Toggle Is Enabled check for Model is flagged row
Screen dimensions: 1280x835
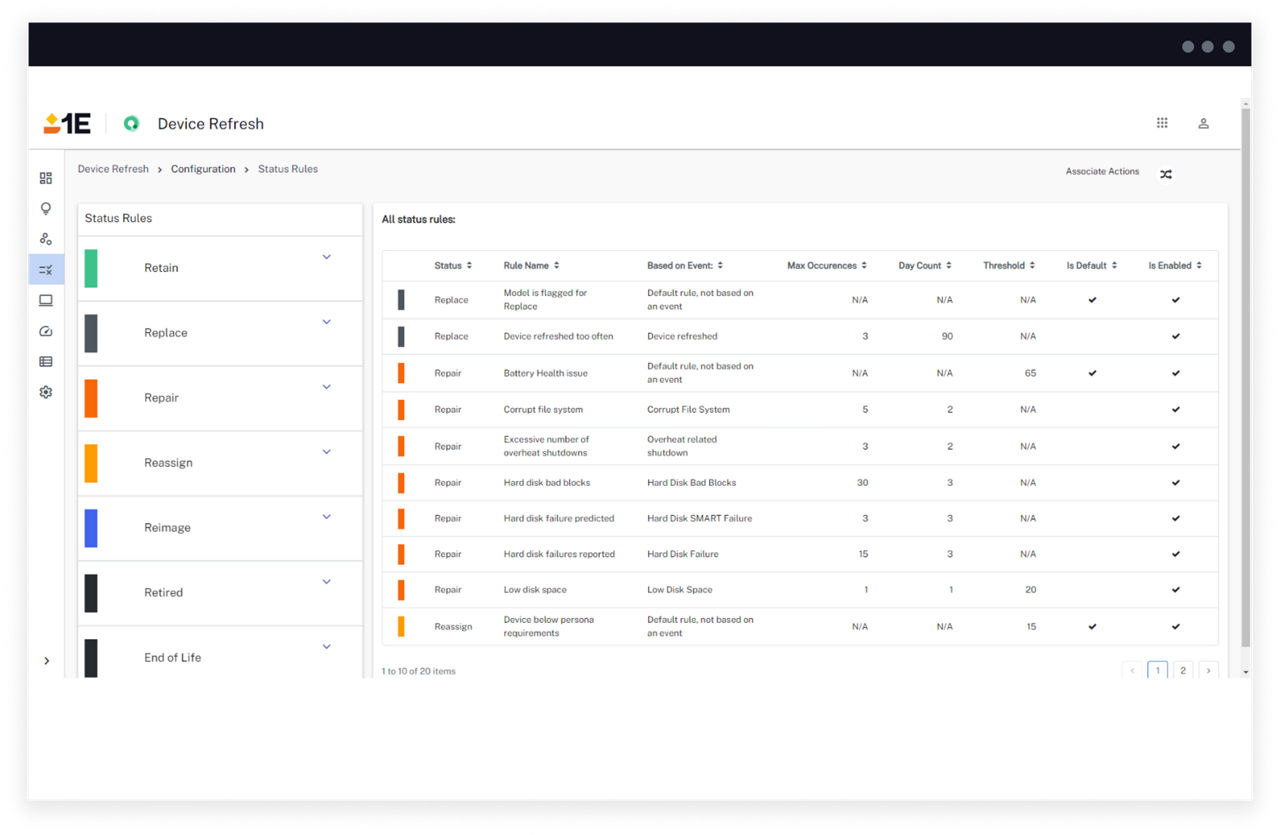point(1175,300)
